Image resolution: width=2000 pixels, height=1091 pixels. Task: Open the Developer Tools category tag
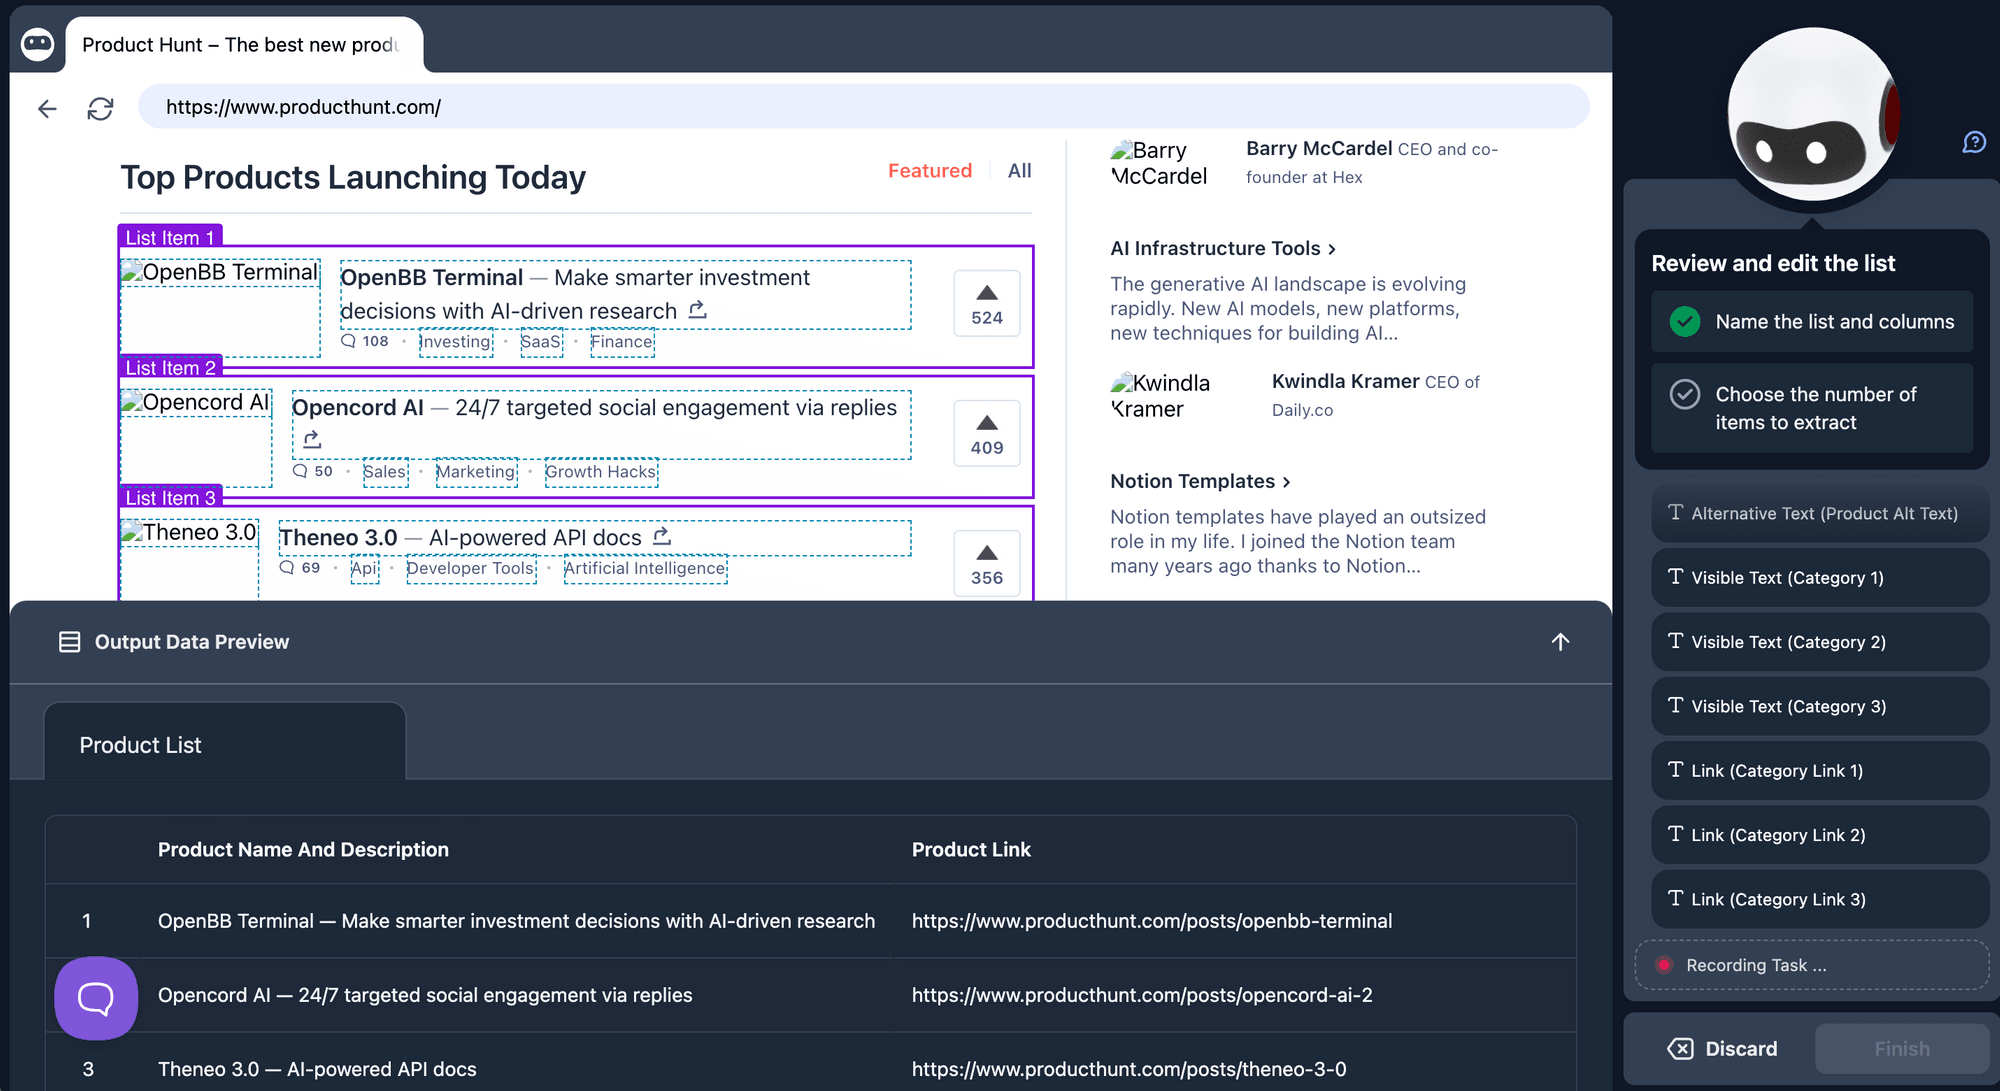click(471, 569)
